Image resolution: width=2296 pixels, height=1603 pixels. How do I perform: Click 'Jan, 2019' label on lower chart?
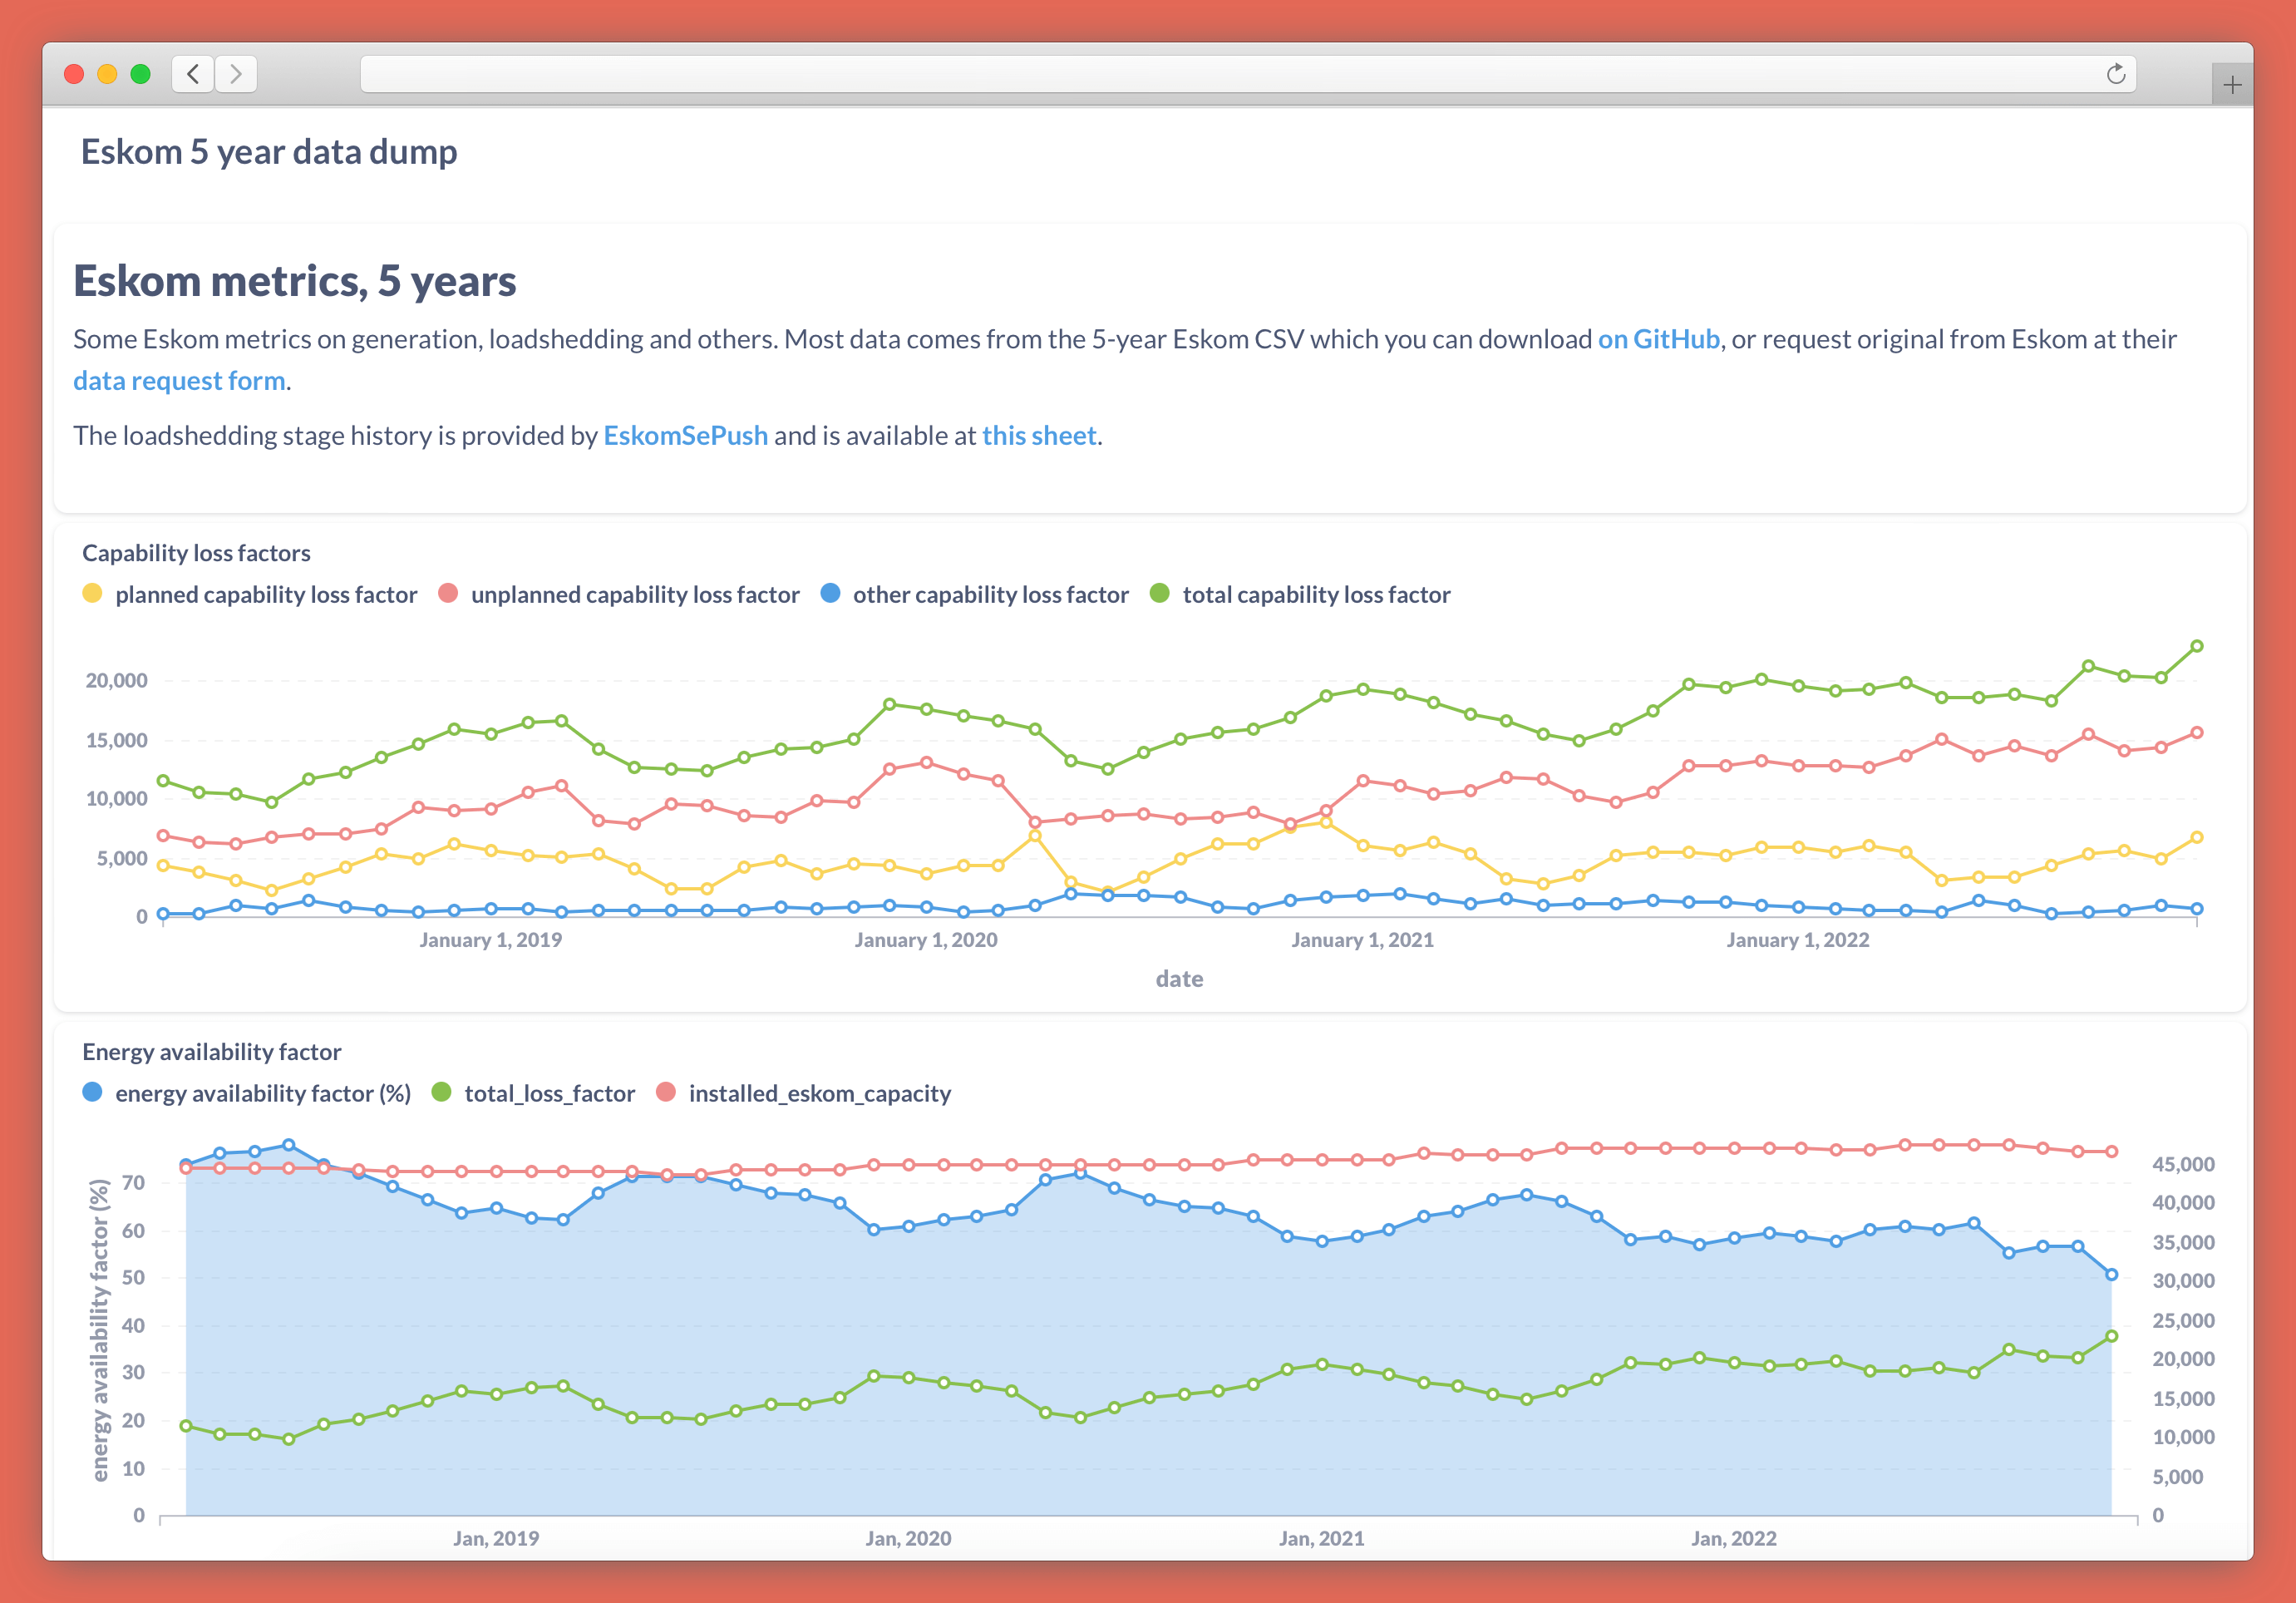point(496,1539)
